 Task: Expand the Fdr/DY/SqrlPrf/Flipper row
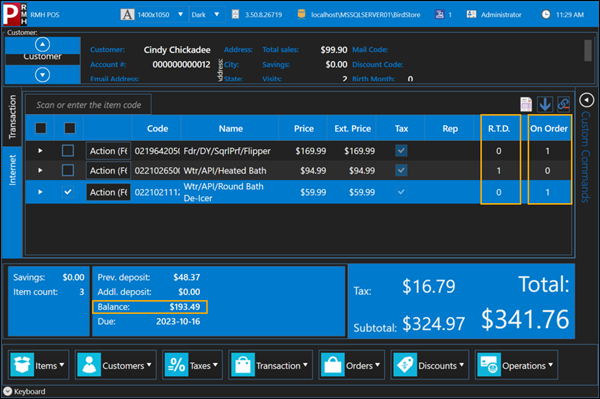click(40, 151)
